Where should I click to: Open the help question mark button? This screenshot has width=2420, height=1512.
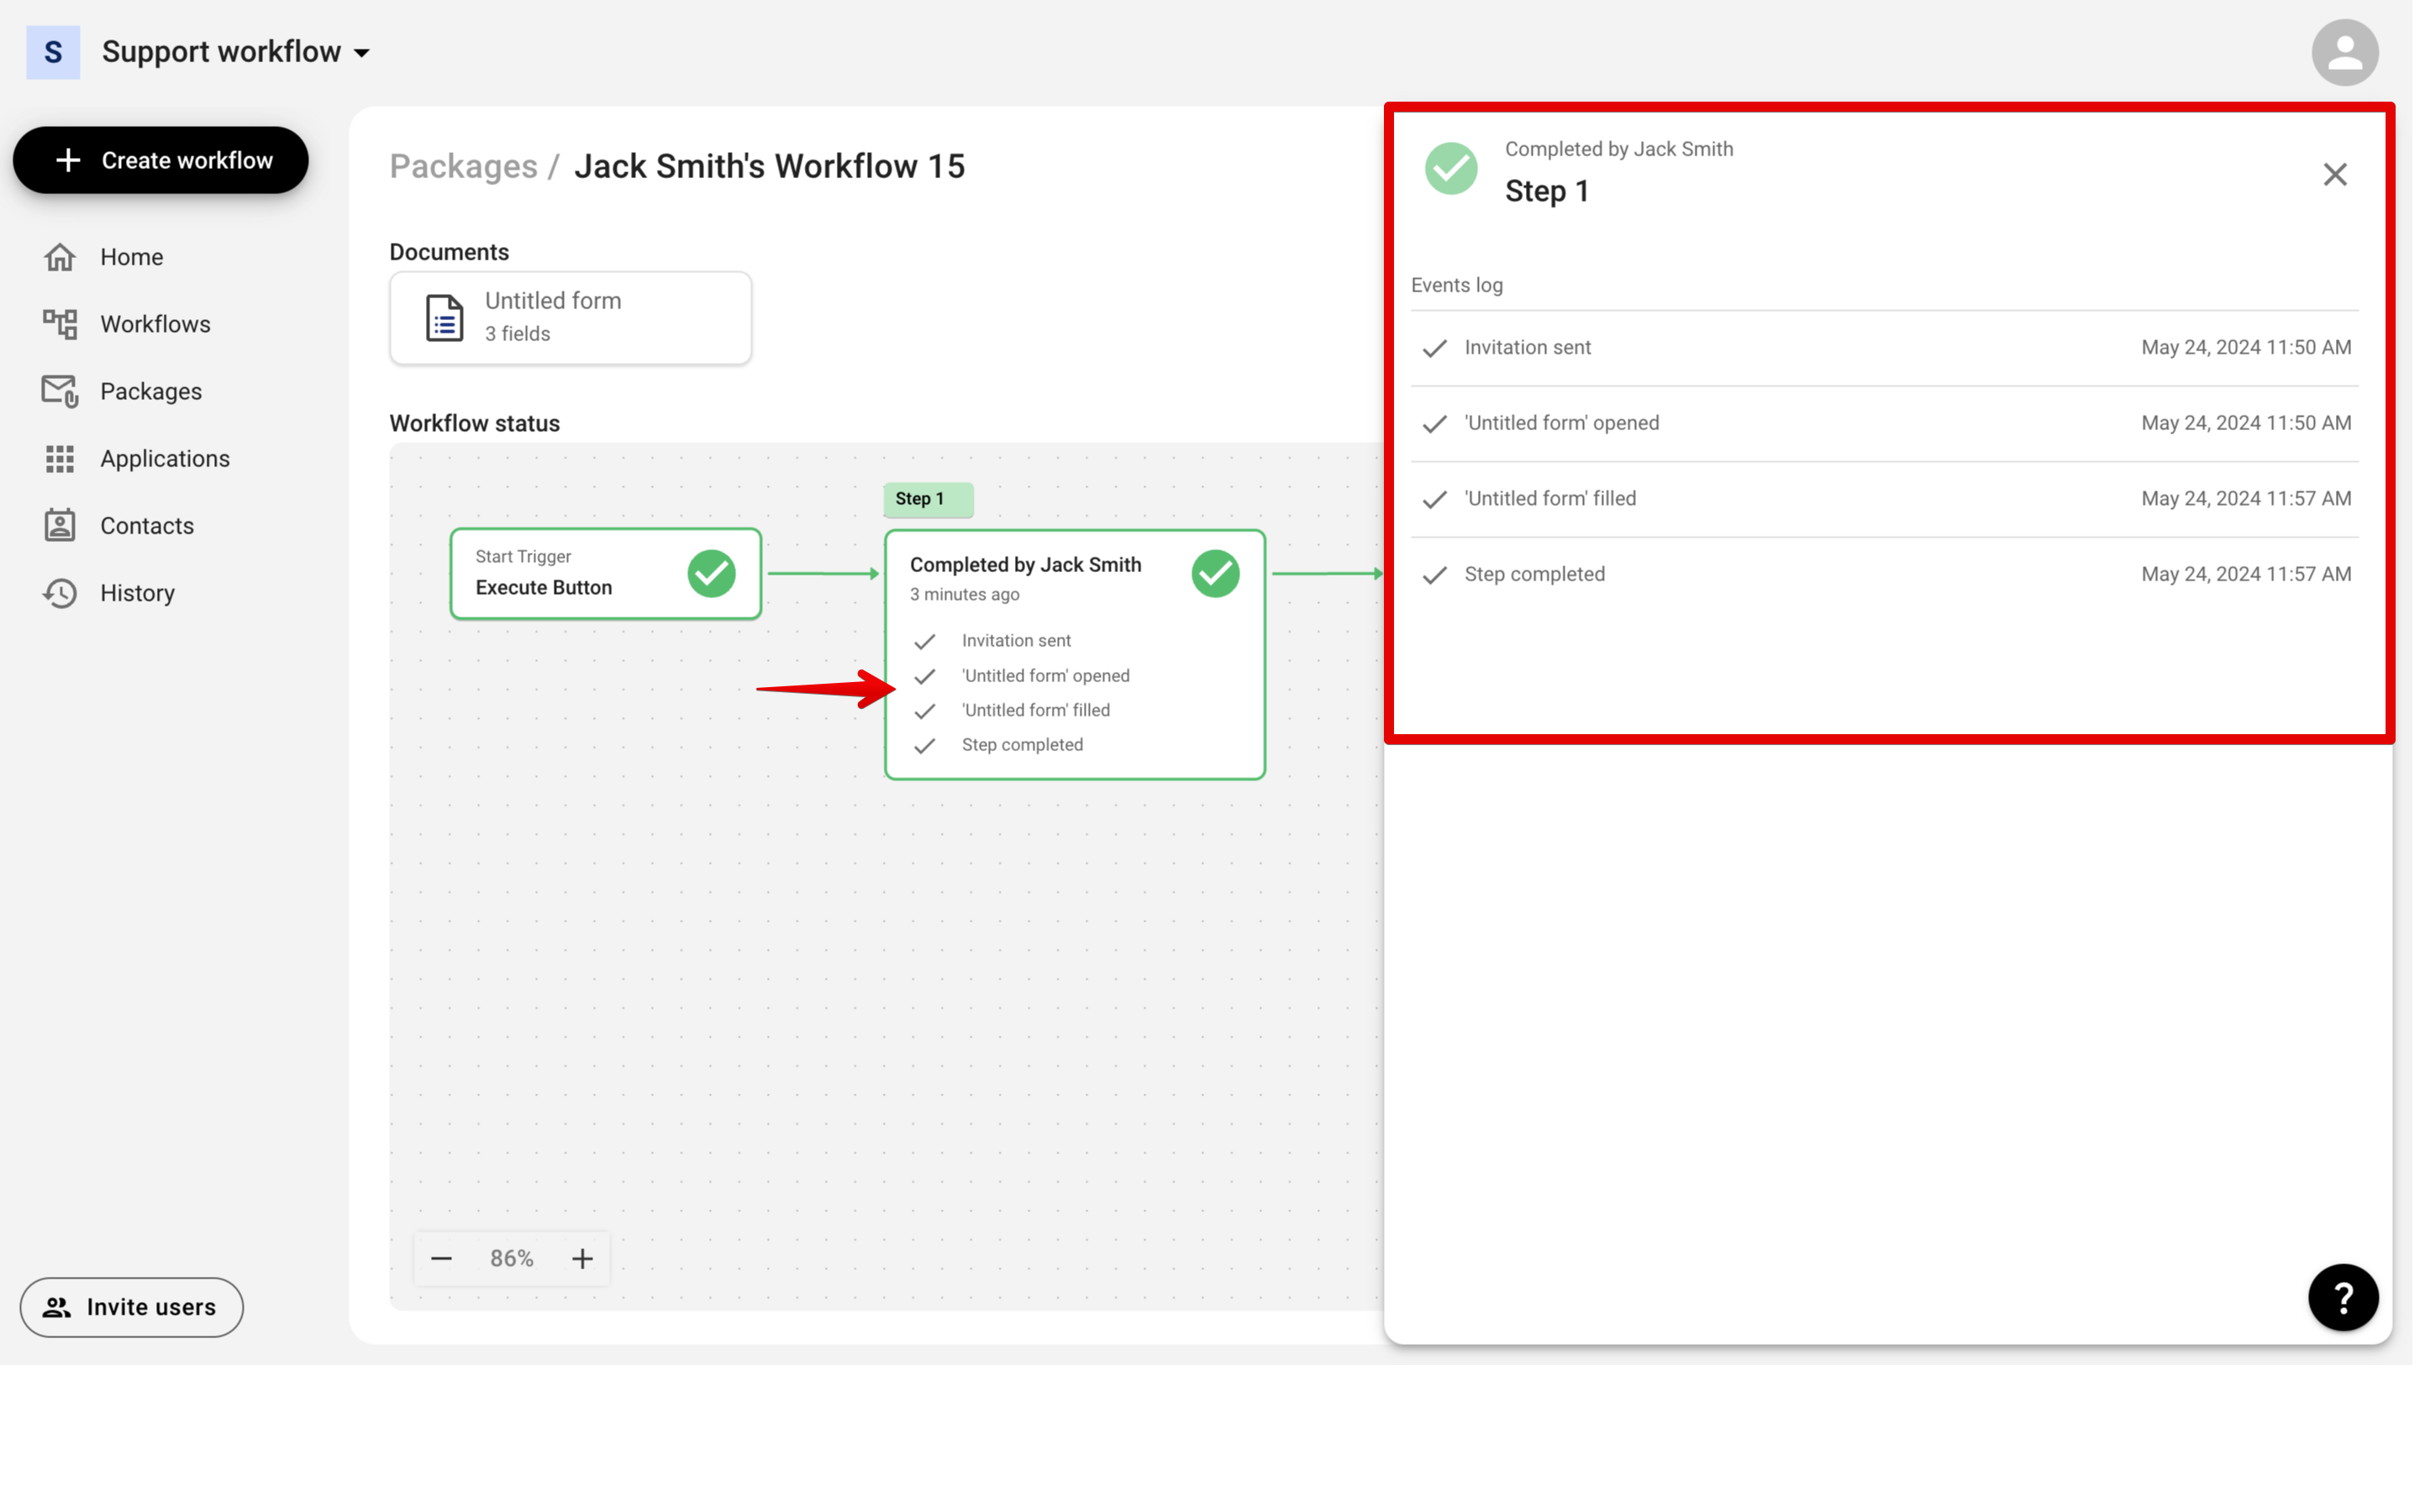pyautogui.click(x=2342, y=1297)
